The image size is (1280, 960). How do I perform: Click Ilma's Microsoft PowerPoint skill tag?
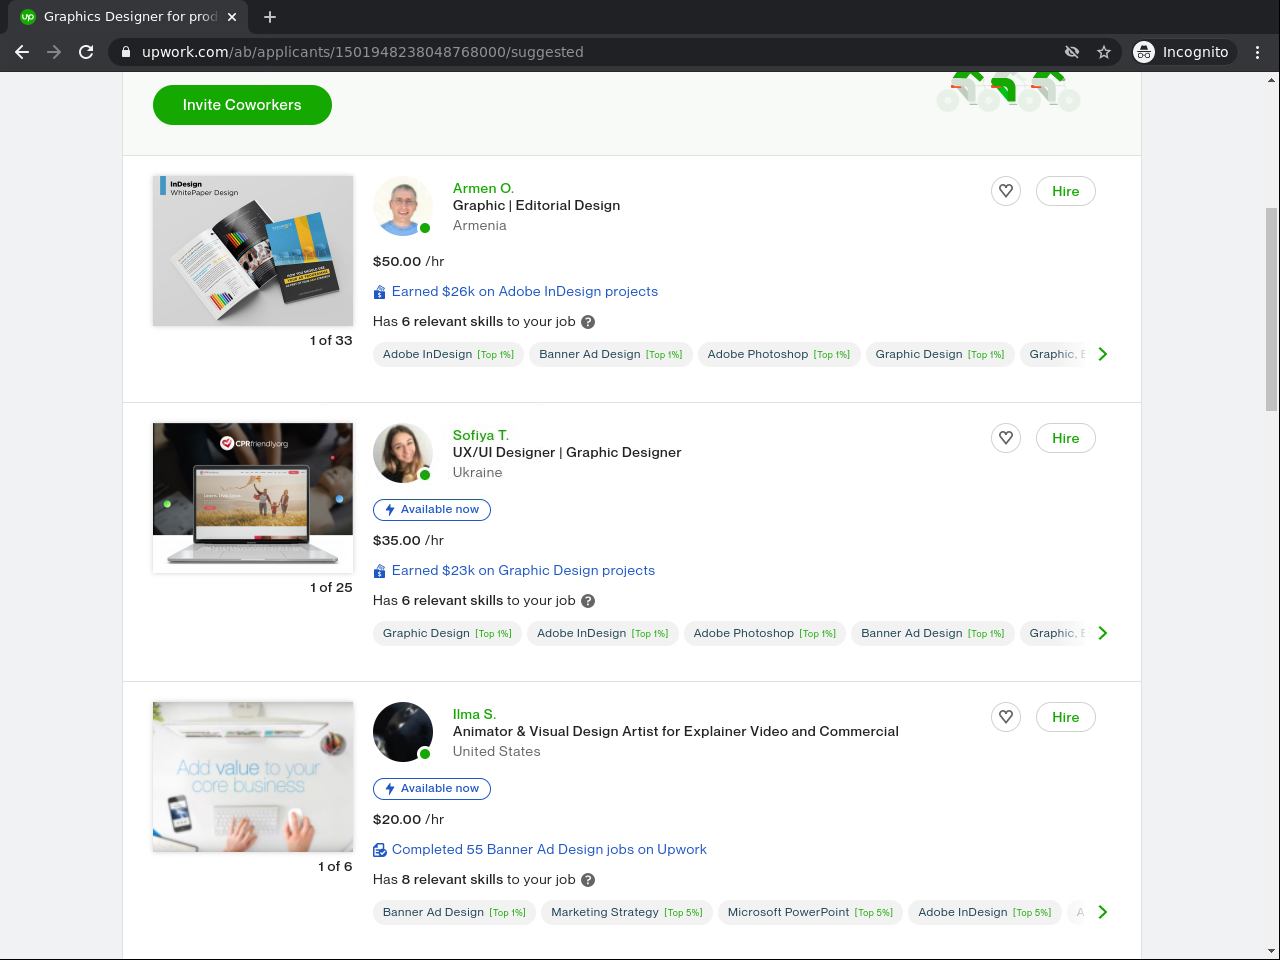point(810,912)
